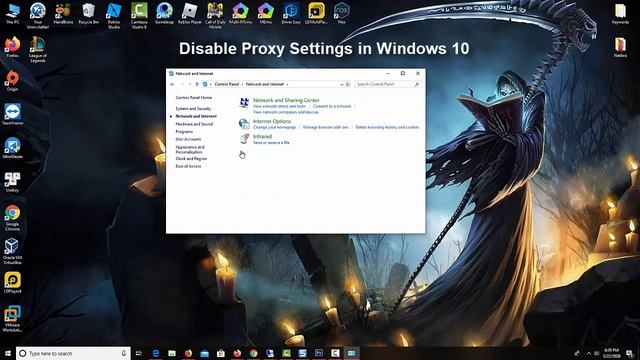Screen dimensions: 640x360
Task: Launch Roblox Player shortcut
Action: click(x=190, y=13)
